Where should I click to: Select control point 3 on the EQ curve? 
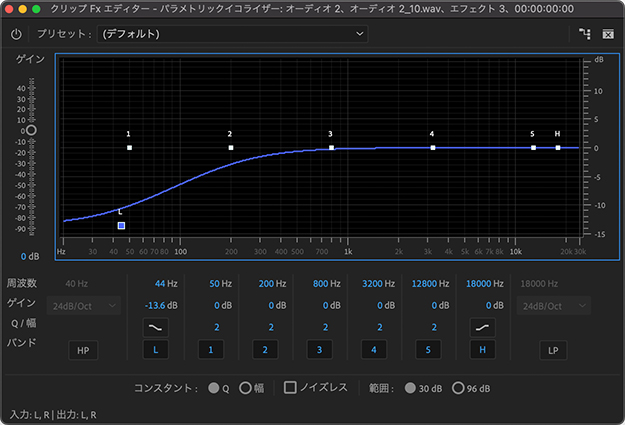331,148
